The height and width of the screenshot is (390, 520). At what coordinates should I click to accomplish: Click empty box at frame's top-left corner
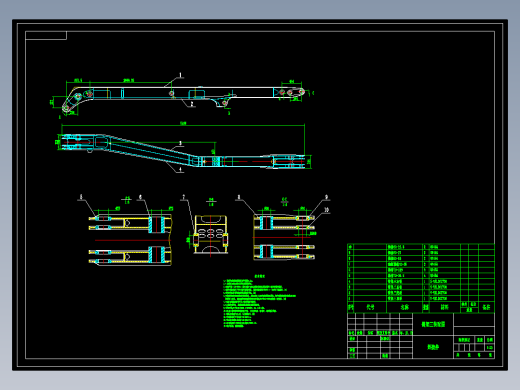click(46, 35)
